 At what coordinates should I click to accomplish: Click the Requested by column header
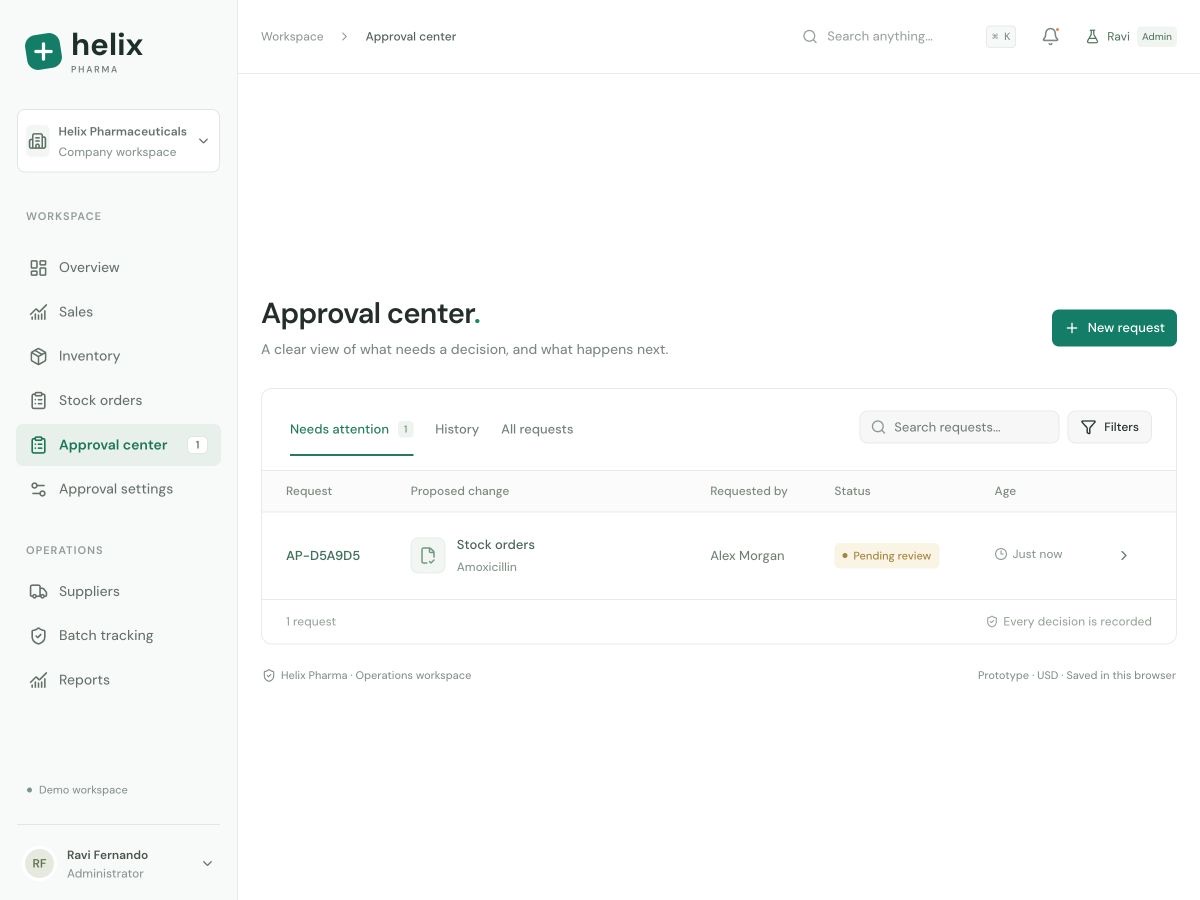749,491
